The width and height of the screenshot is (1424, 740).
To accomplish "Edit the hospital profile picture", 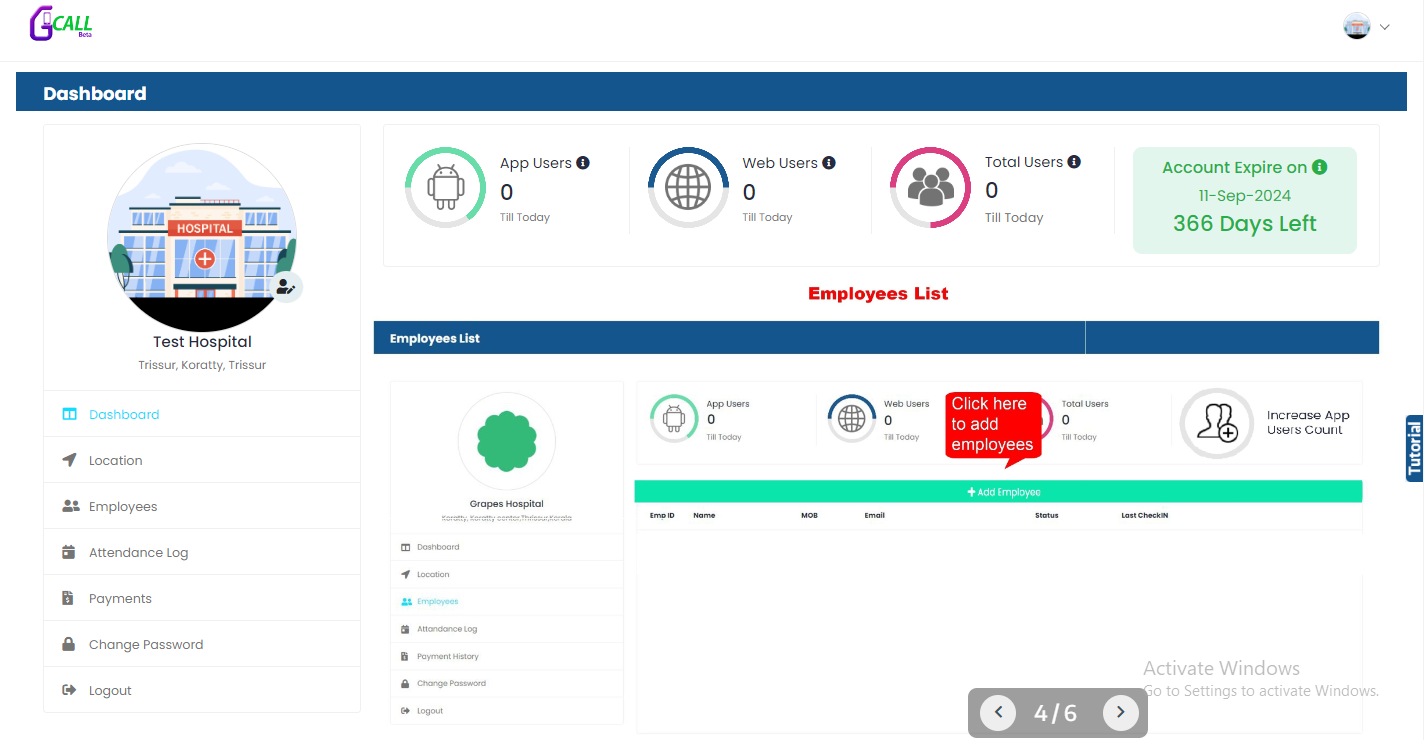I will coord(286,287).
